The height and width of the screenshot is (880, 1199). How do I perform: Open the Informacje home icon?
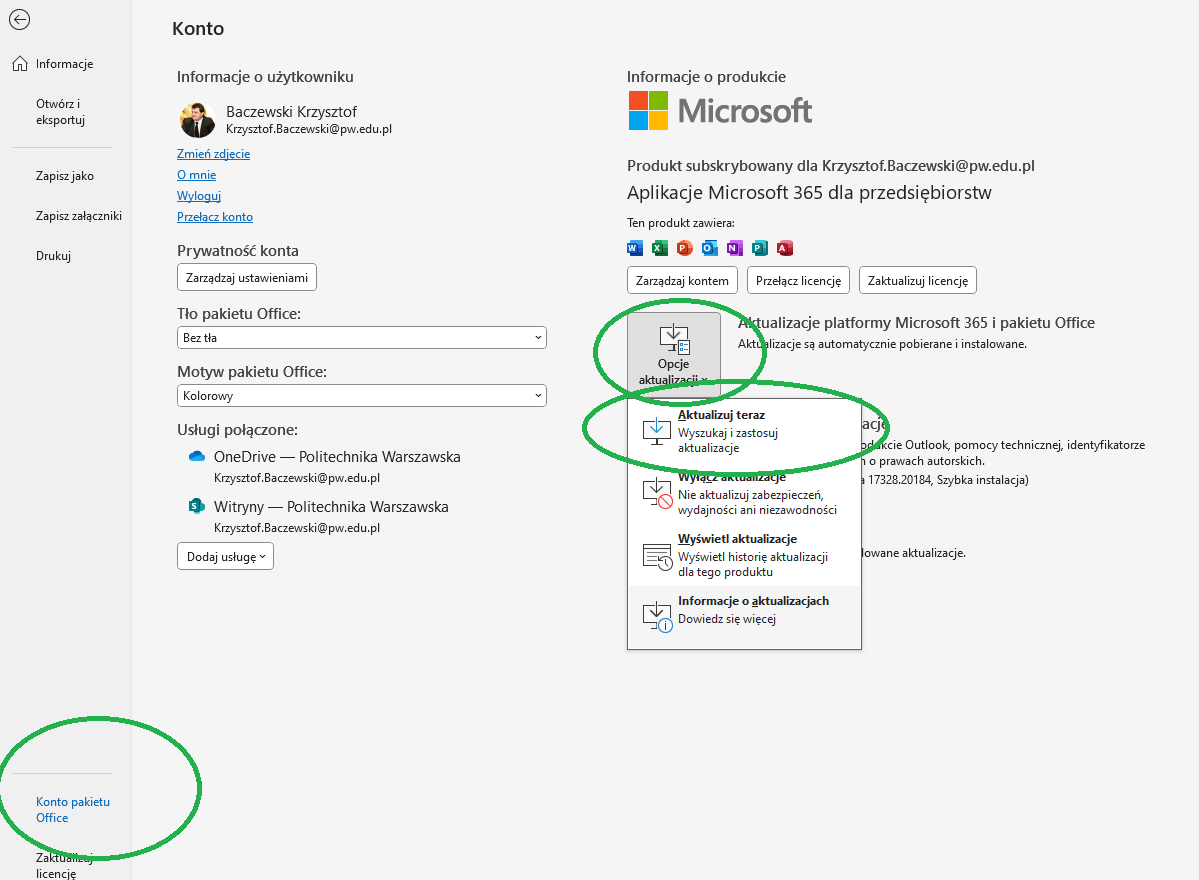[x=20, y=63]
